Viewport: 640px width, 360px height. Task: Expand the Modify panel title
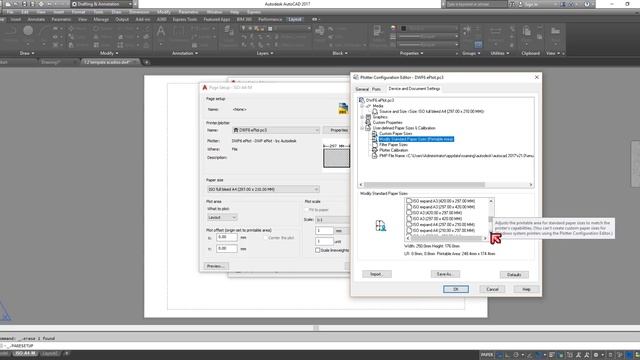coord(109,53)
